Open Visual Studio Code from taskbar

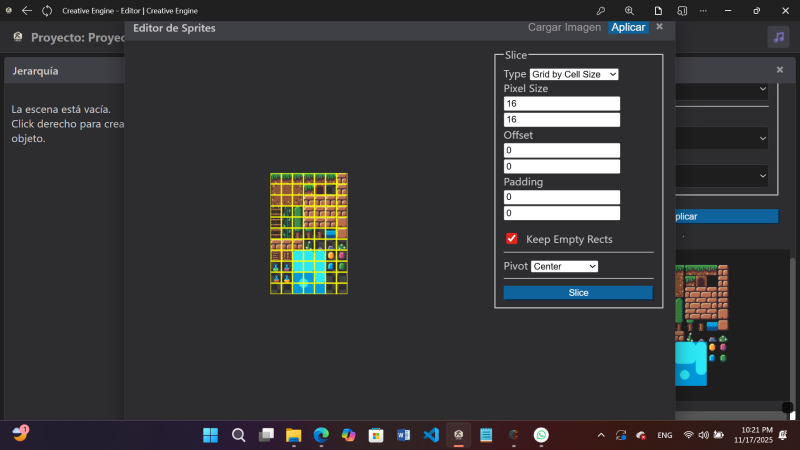[x=431, y=435]
